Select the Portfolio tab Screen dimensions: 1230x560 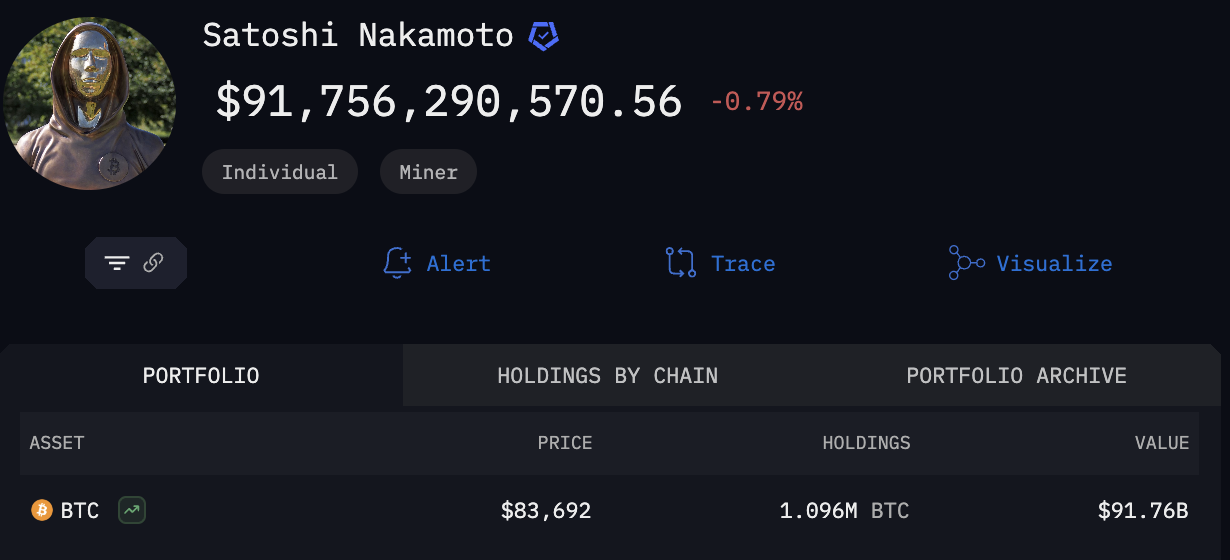(201, 376)
